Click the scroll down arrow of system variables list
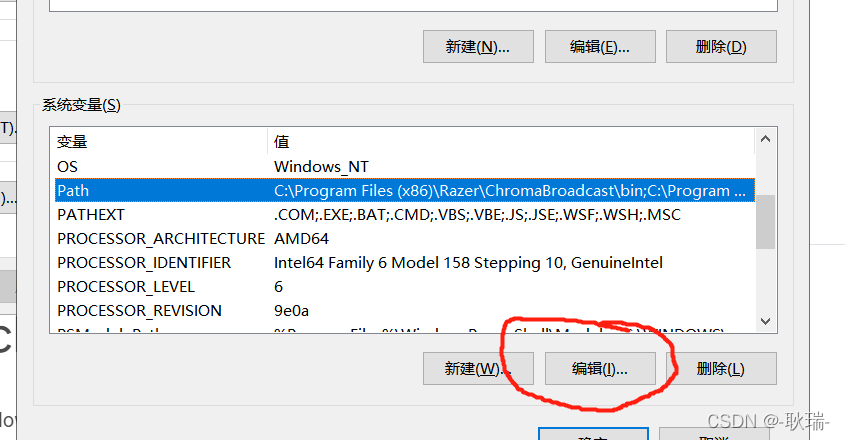The width and height of the screenshot is (845, 440). (x=765, y=321)
